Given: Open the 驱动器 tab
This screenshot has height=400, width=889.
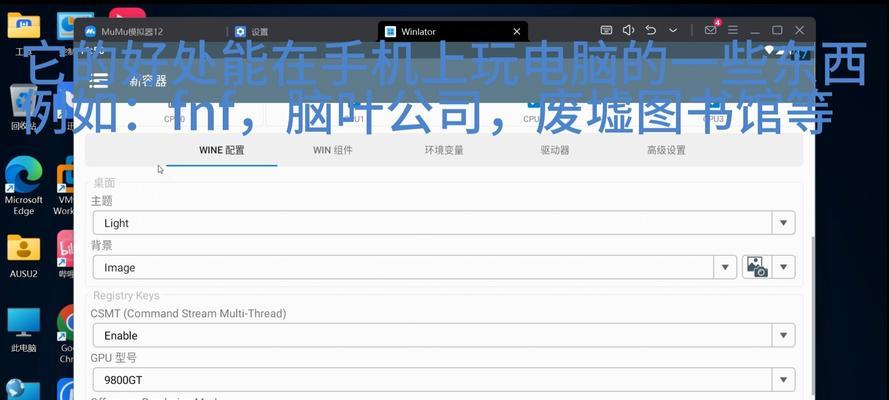Looking at the screenshot, I should coord(555,151).
